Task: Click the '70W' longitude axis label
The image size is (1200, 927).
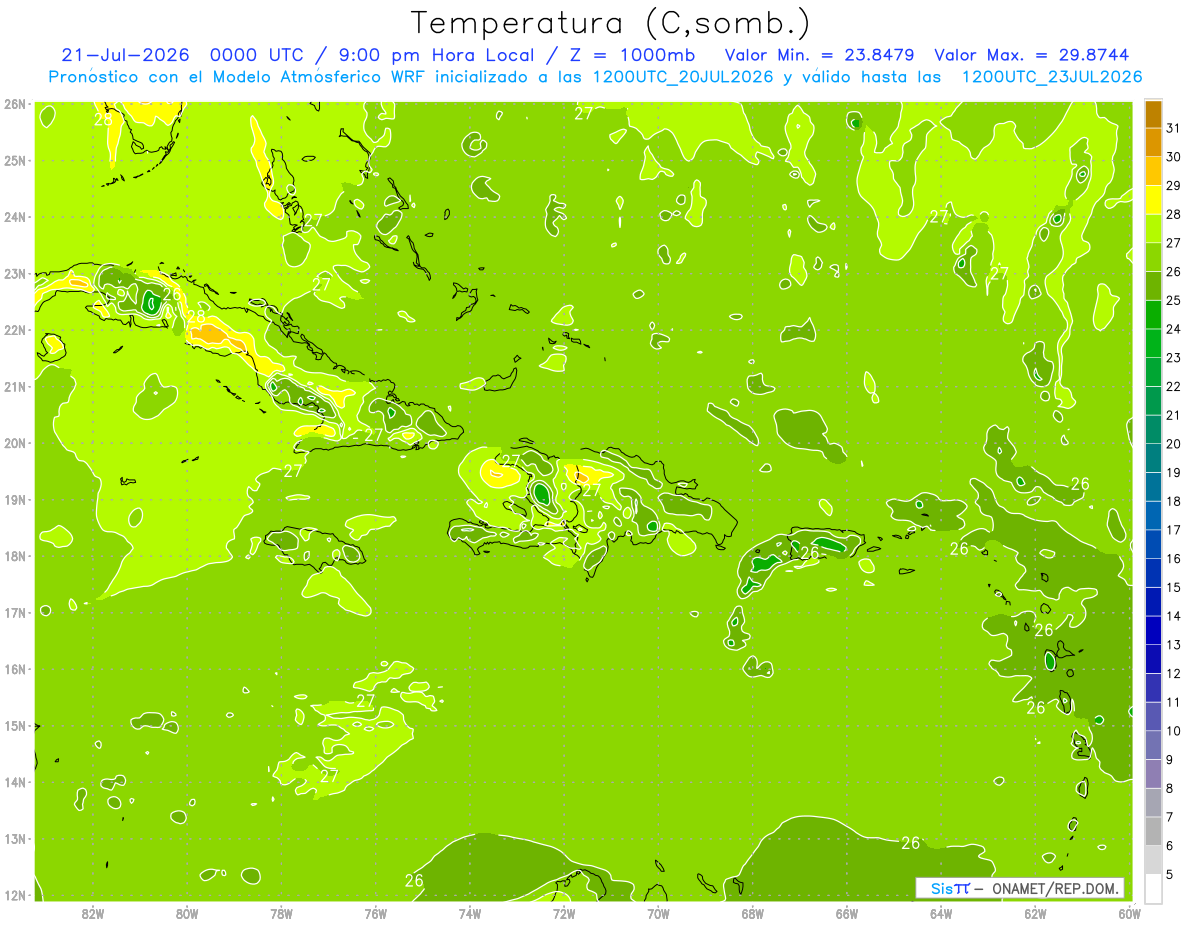Action: 658,913
